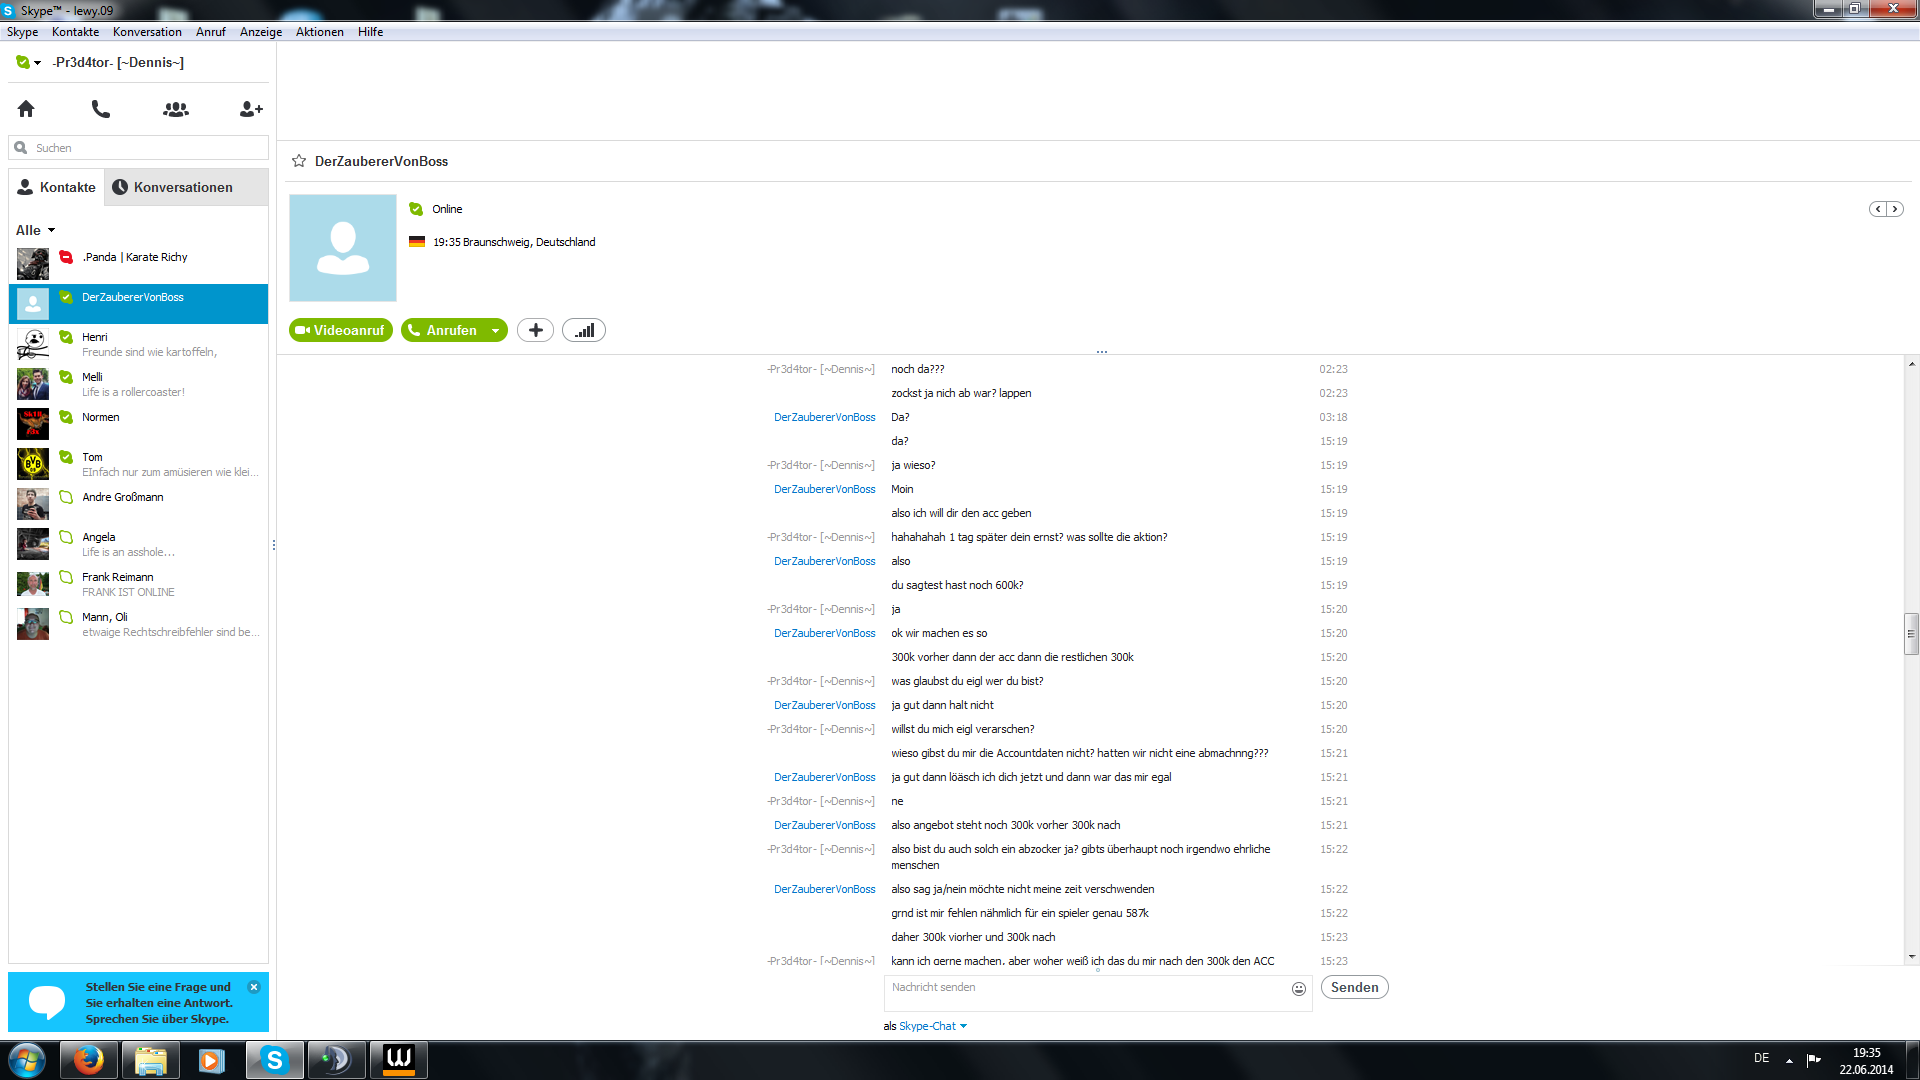Open the Anzeige menu
The image size is (1920, 1080).
click(x=261, y=32)
